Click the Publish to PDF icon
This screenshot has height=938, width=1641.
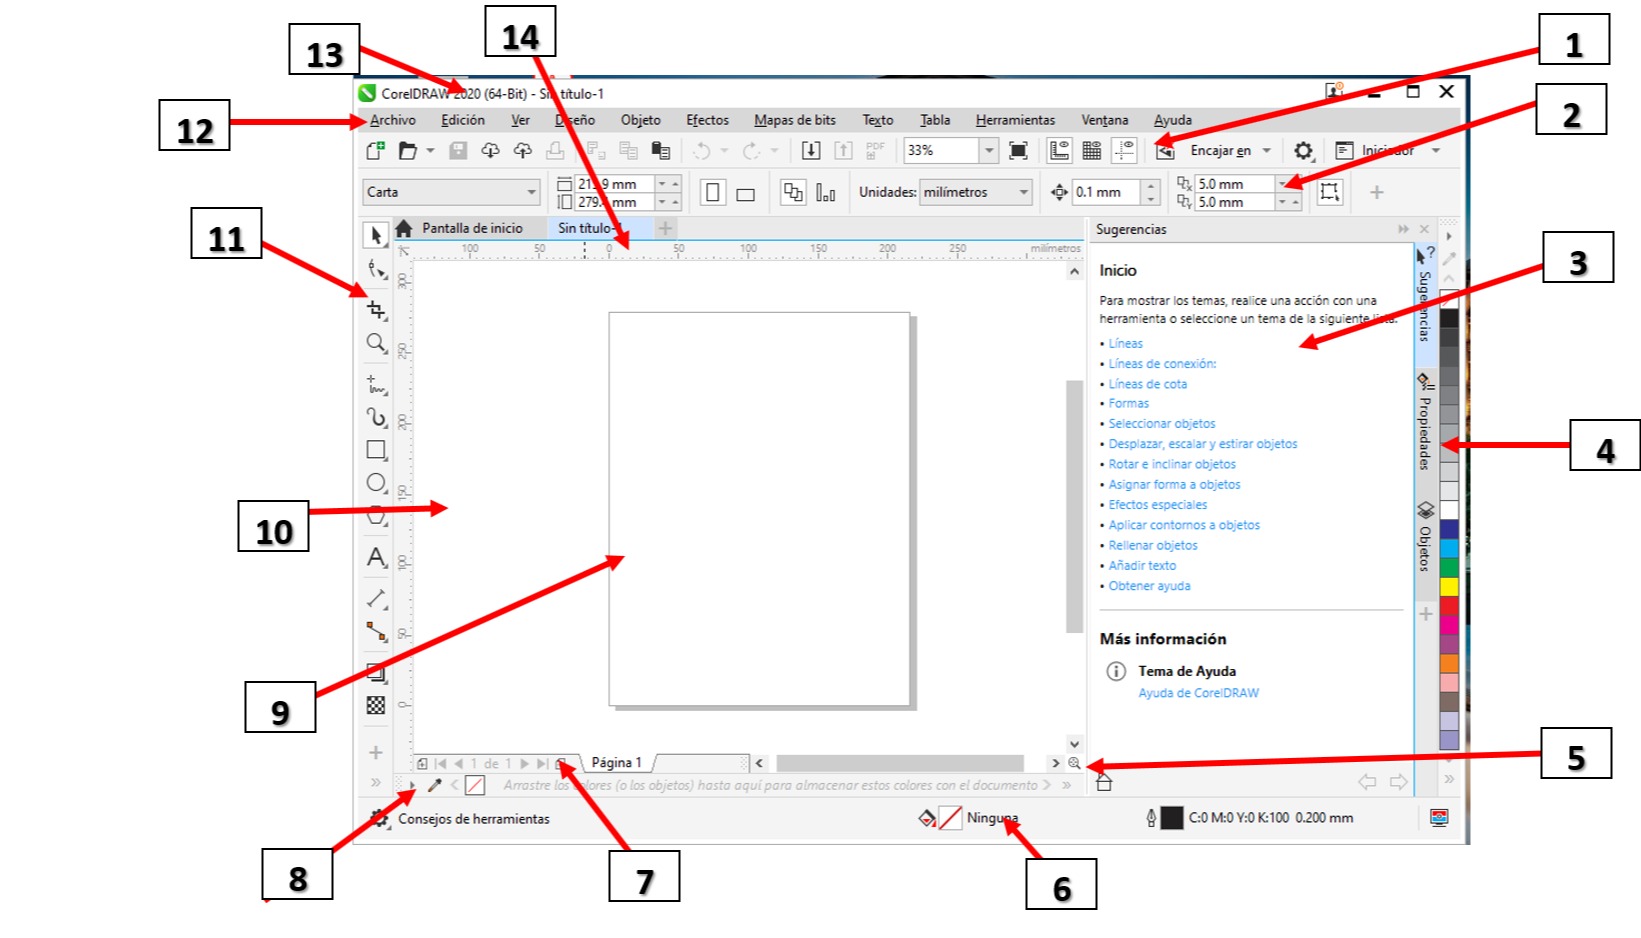876,151
